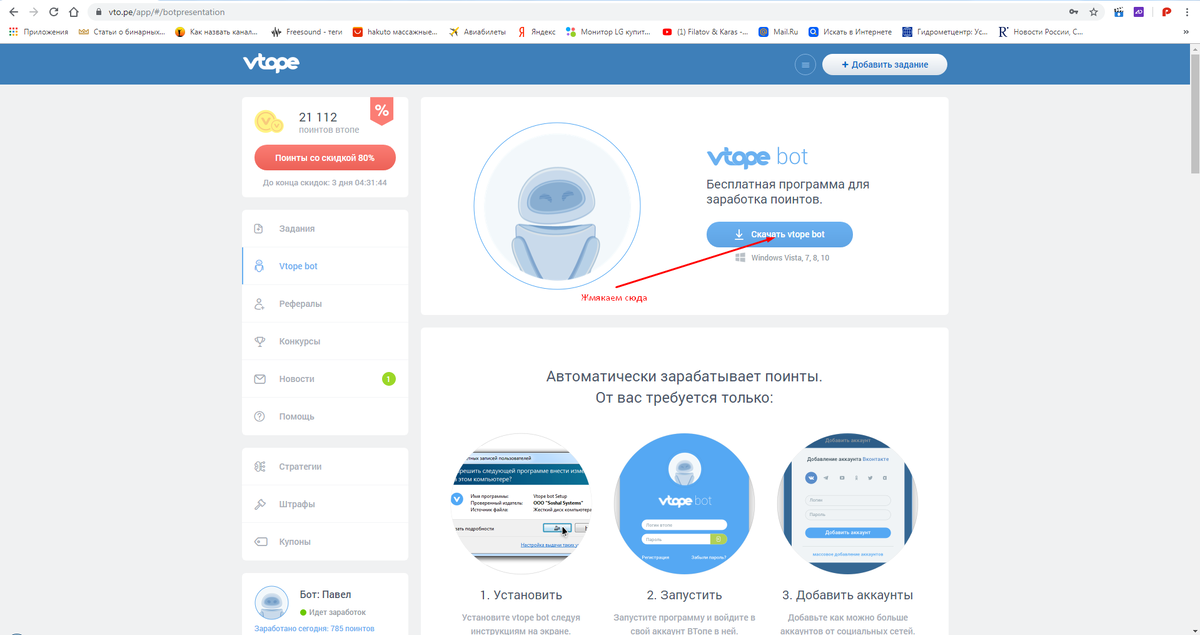Viewport: 1200px width, 635px height.
Task: Expand hidden bookmarks with the double chevron
Action: tap(1187, 32)
